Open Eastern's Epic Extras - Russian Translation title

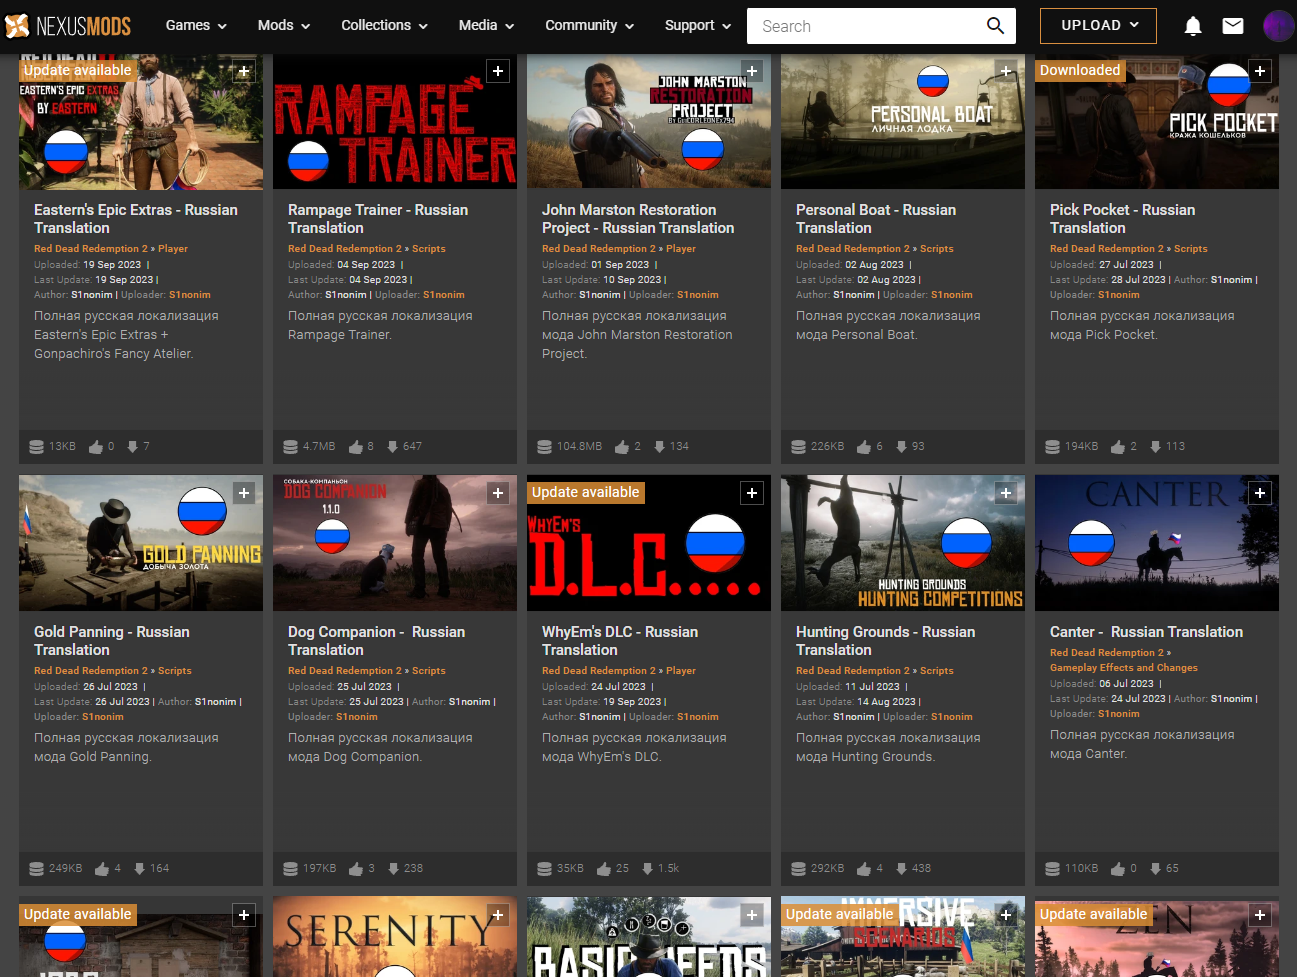click(x=136, y=219)
